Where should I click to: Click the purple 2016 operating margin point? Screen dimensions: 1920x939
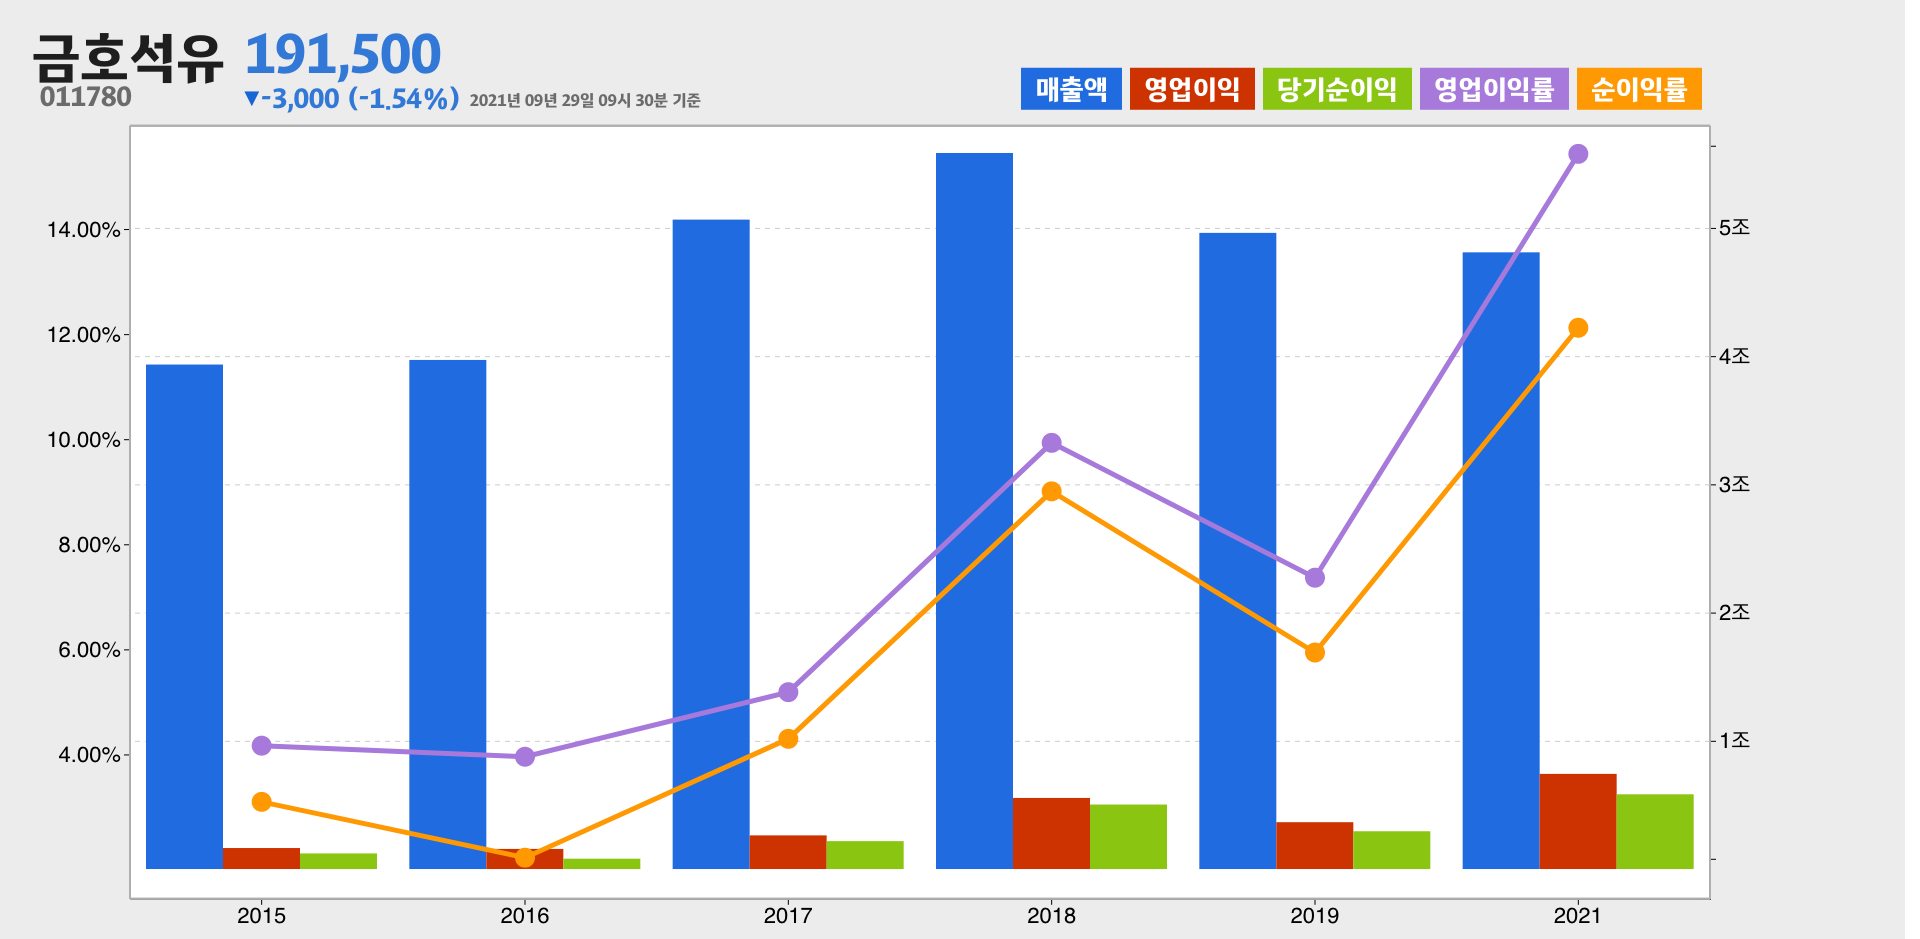pos(525,757)
